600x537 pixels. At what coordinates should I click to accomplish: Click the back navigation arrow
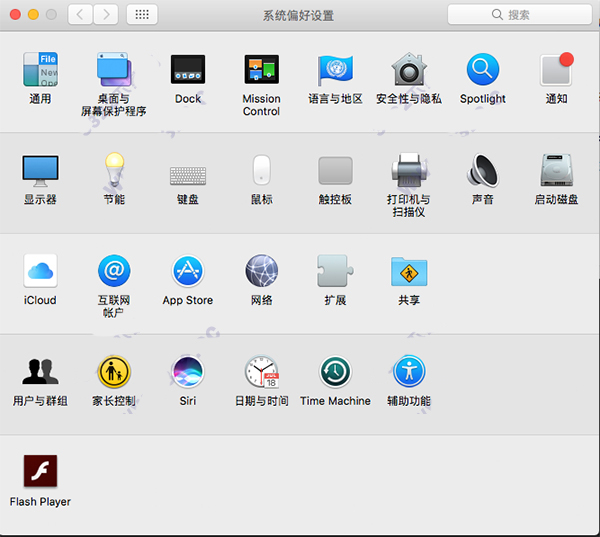point(80,15)
